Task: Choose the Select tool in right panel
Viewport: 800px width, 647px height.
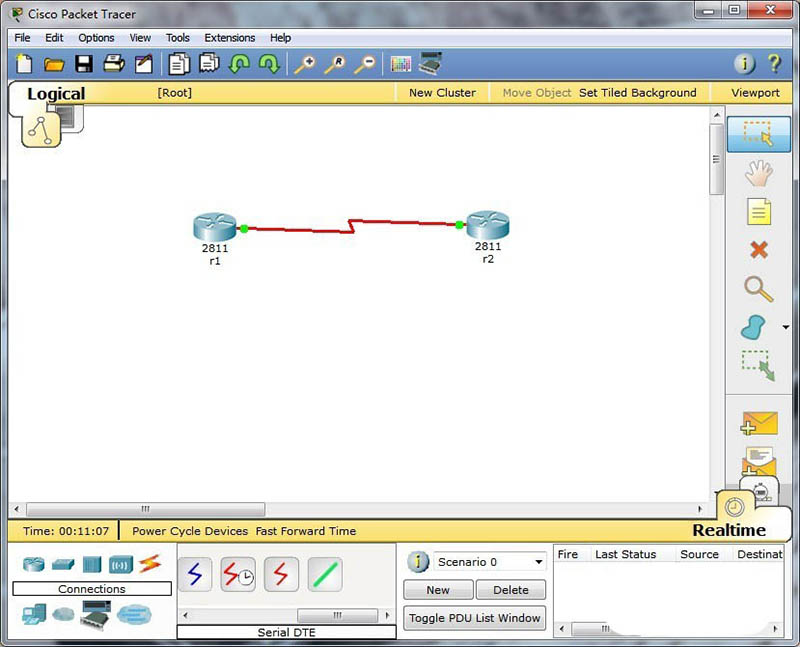Action: tap(759, 134)
